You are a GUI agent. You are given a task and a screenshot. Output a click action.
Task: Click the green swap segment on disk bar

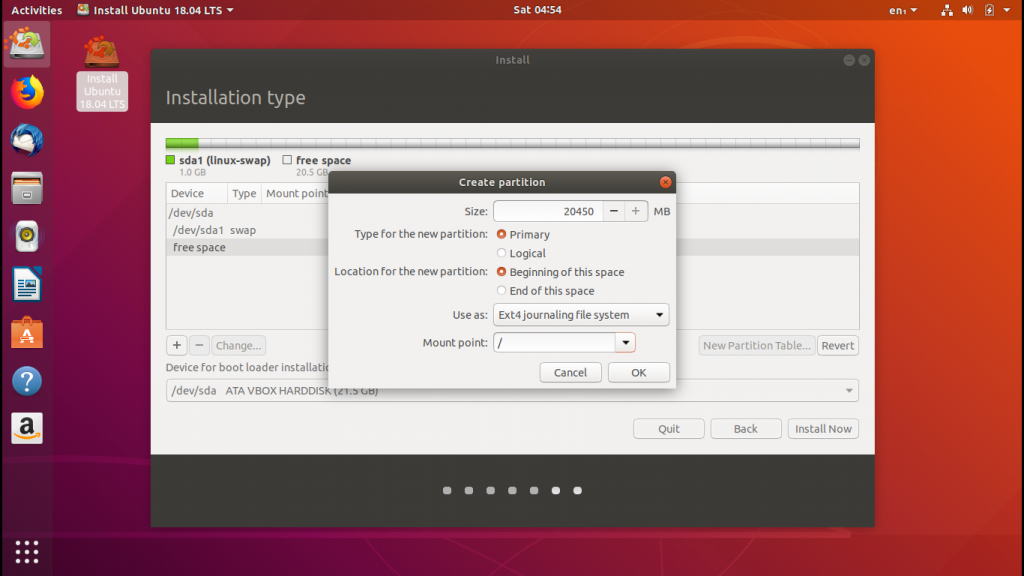point(182,143)
